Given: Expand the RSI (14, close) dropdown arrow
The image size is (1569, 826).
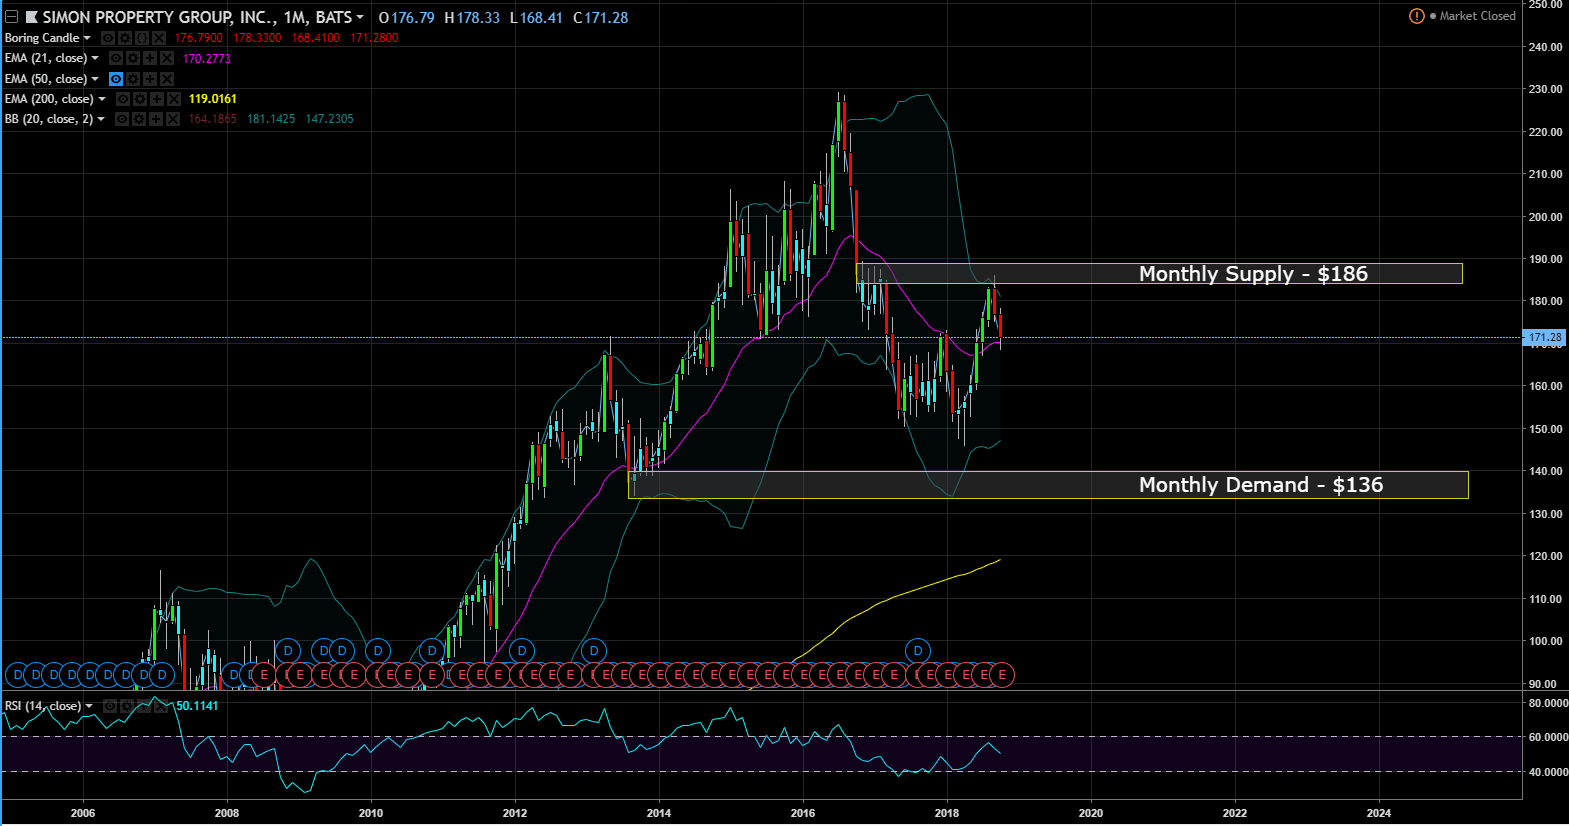Looking at the screenshot, I should pyautogui.click(x=89, y=706).
